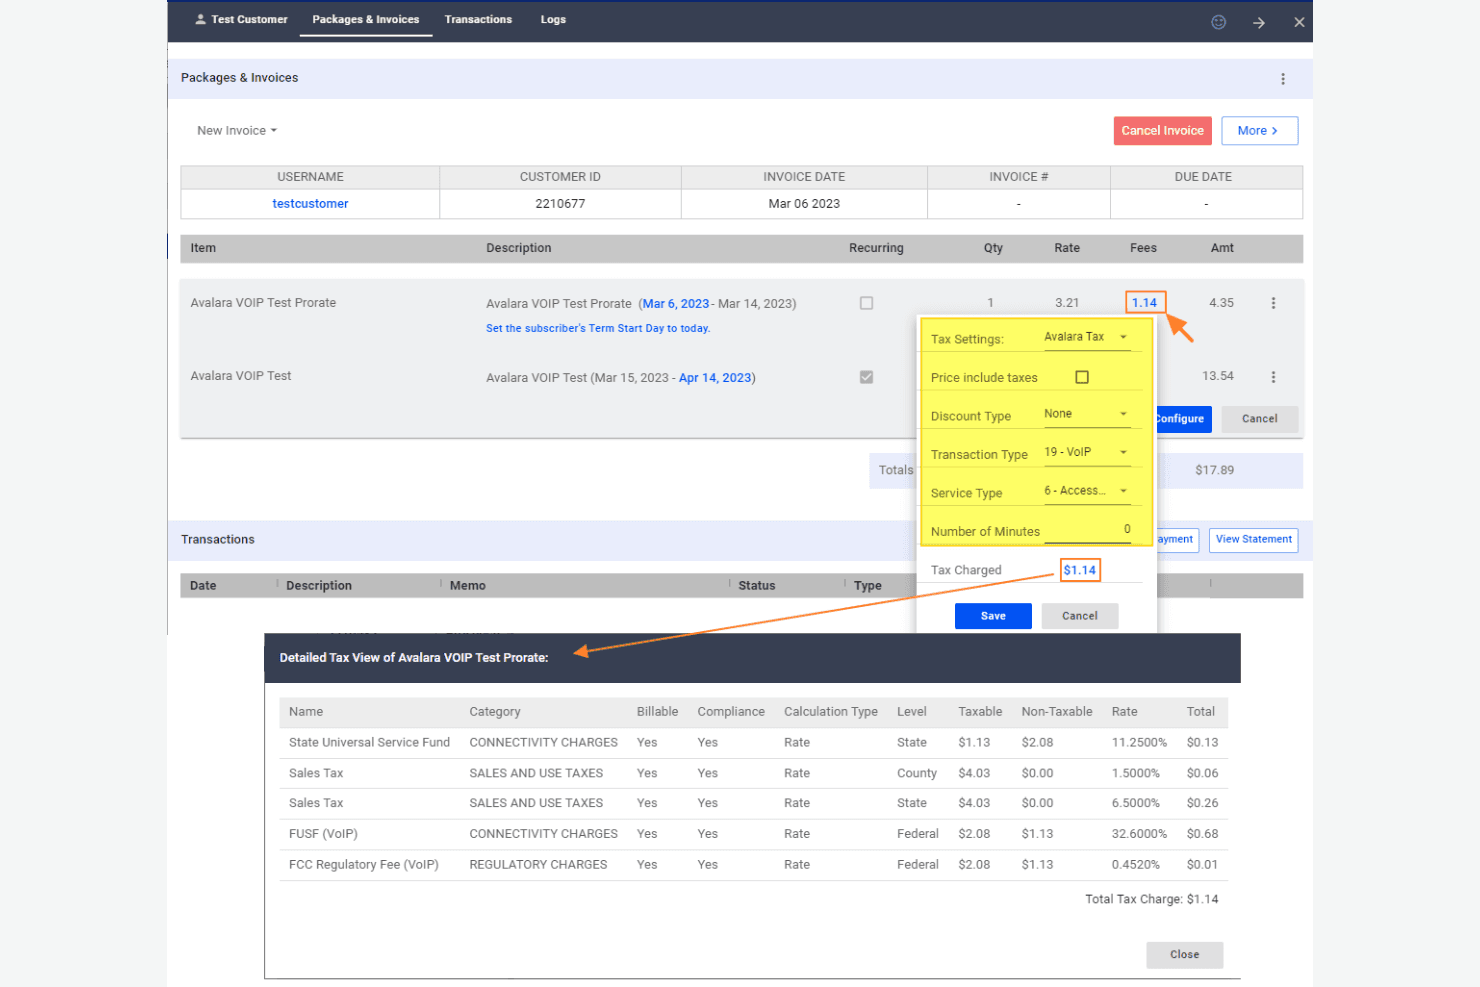Click Set the subscriber's Term Start Day link

click(598, 328)
